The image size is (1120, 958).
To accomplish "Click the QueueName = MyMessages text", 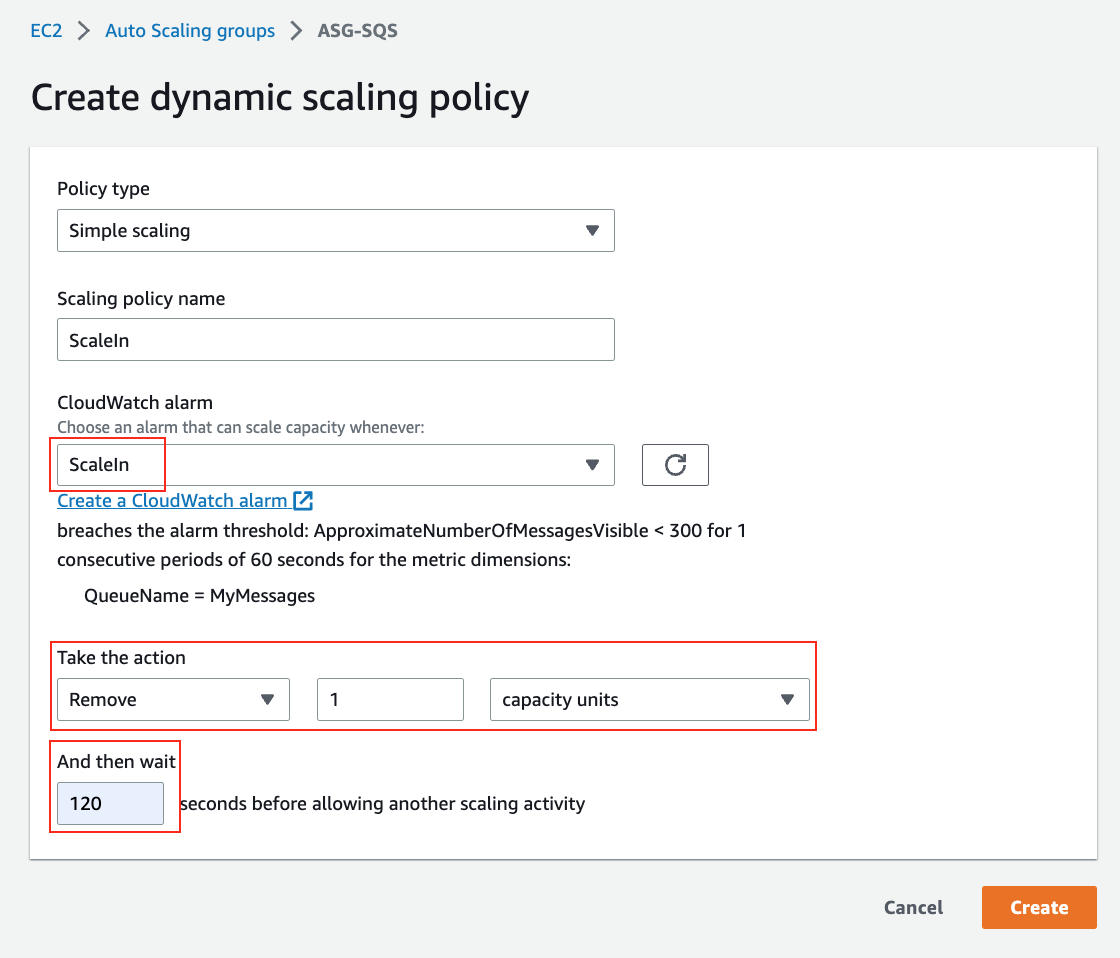I will [x=199, y=596].
